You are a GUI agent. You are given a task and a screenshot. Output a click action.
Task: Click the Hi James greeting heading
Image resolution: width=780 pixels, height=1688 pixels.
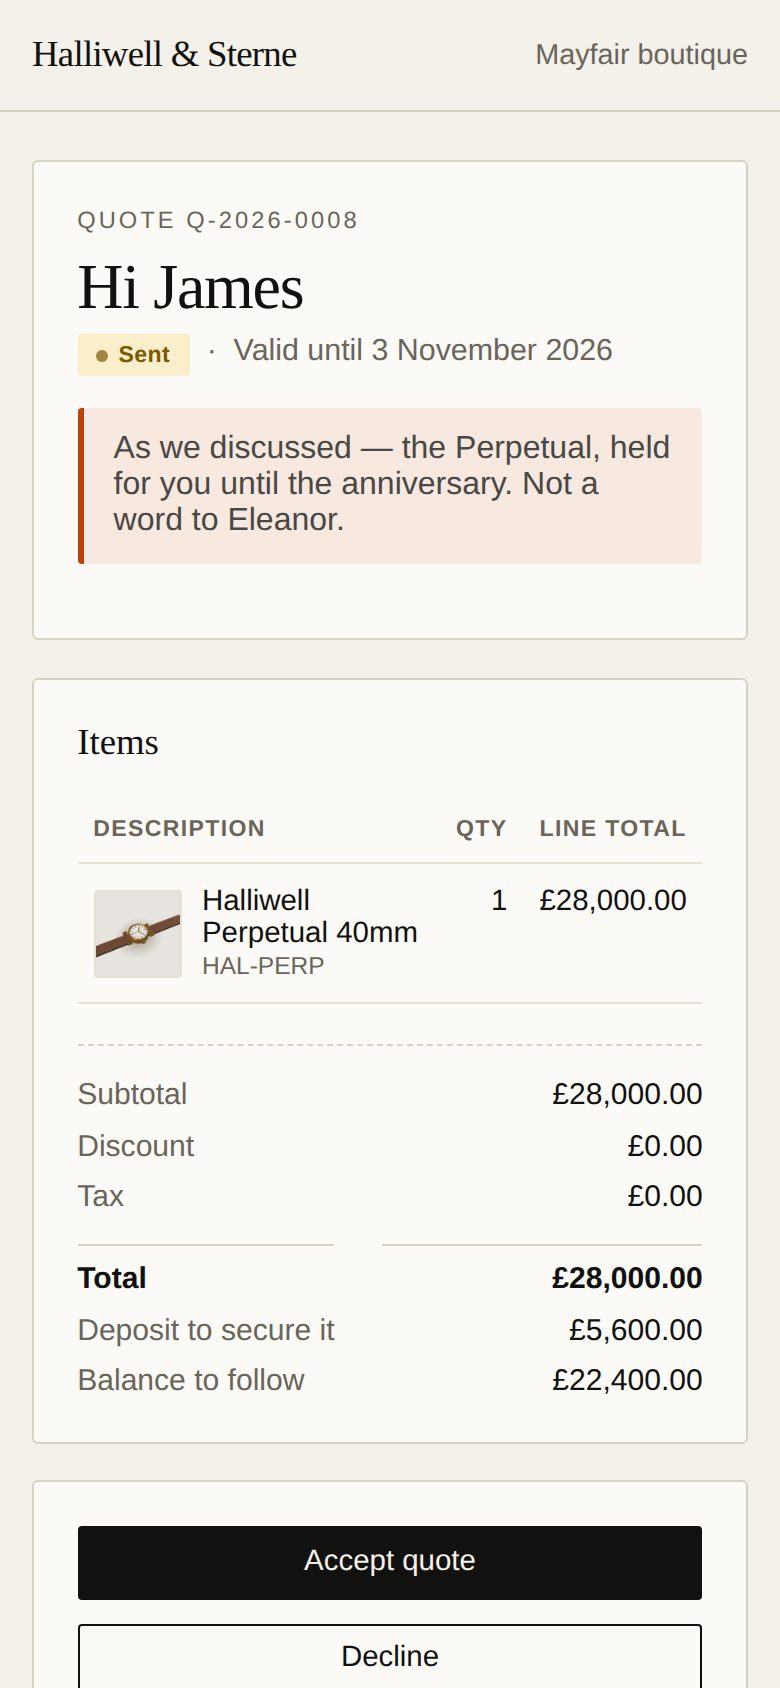click(190, 288)
